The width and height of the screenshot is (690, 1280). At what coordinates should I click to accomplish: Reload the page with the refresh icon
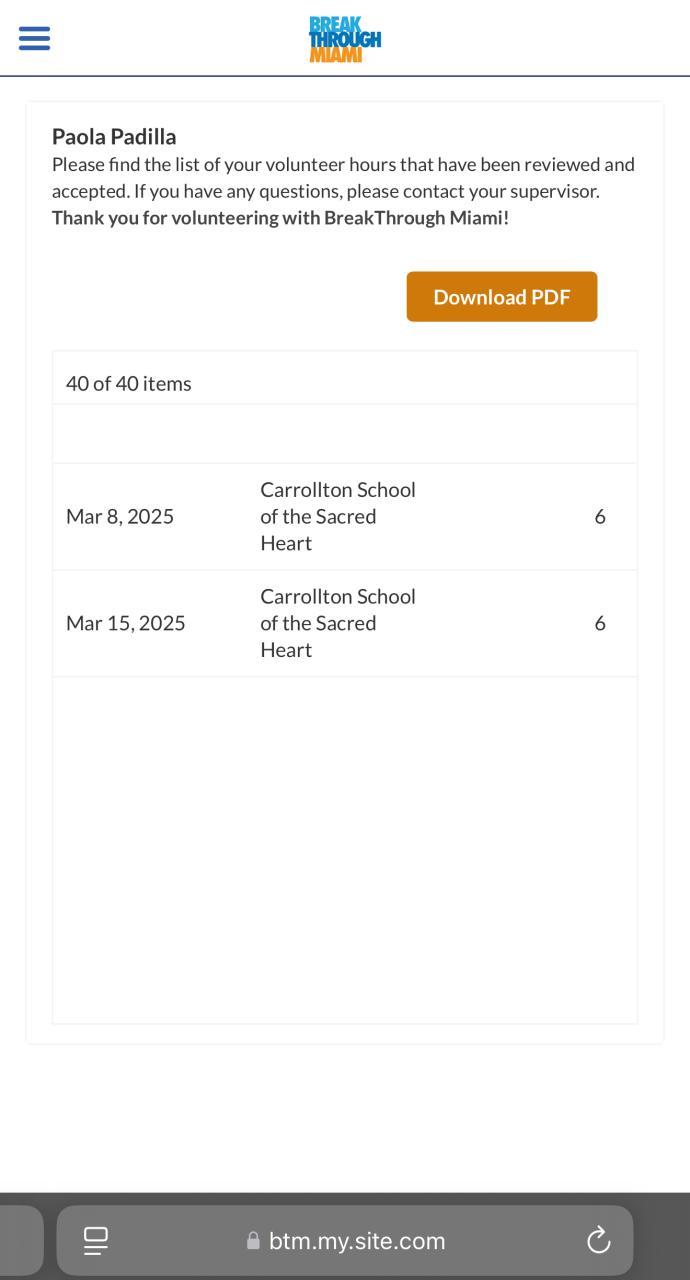[x=598, y=1241]
